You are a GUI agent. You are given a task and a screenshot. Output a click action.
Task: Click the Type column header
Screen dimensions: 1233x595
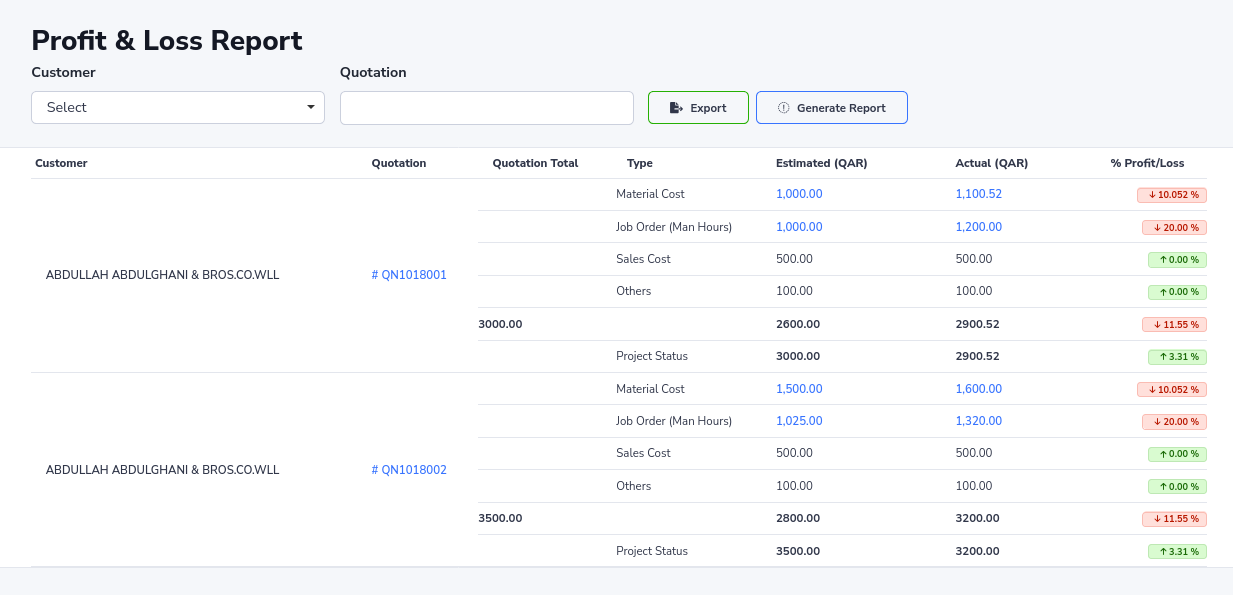point(640,163)
